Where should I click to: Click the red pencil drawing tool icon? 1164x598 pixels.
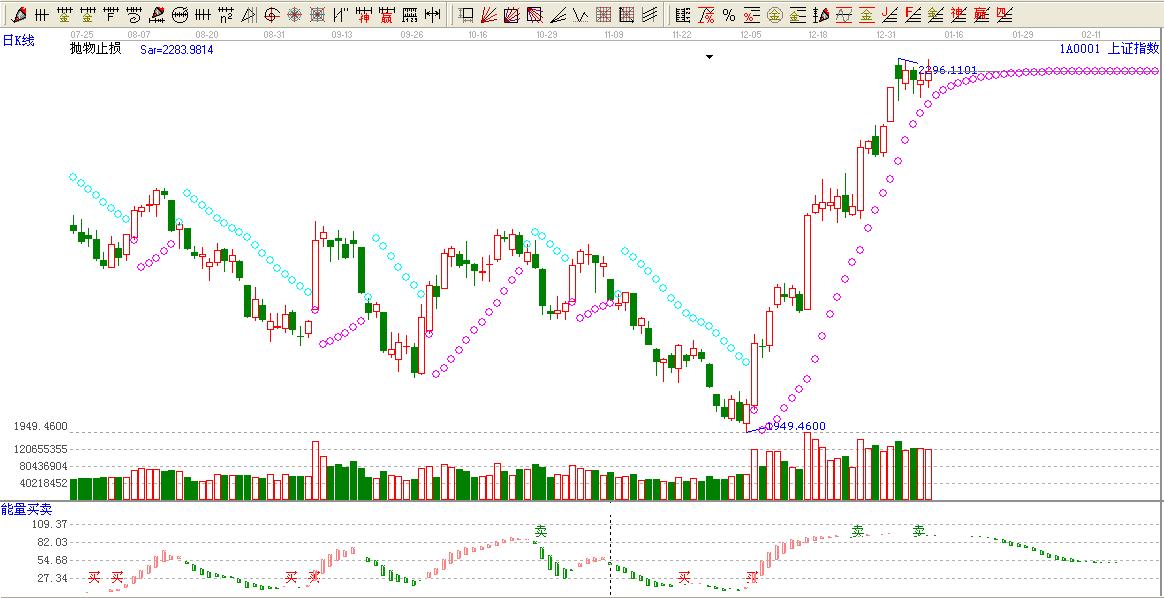coord(19,15)
